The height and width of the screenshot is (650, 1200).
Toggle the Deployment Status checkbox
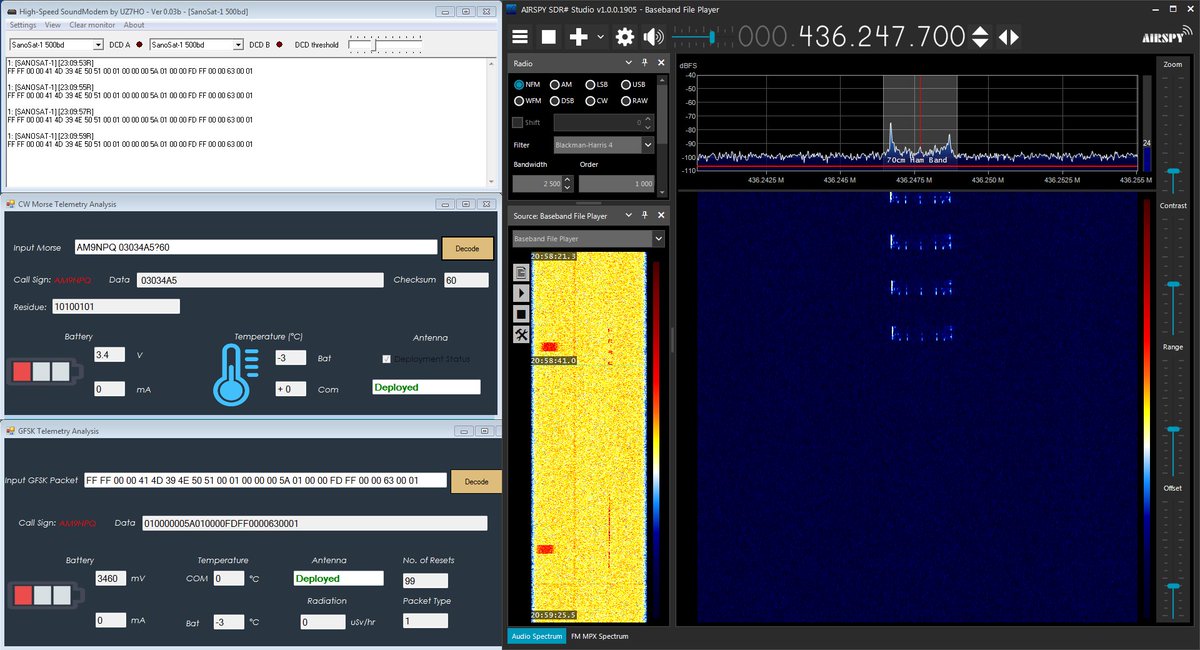tap(386, 359)
